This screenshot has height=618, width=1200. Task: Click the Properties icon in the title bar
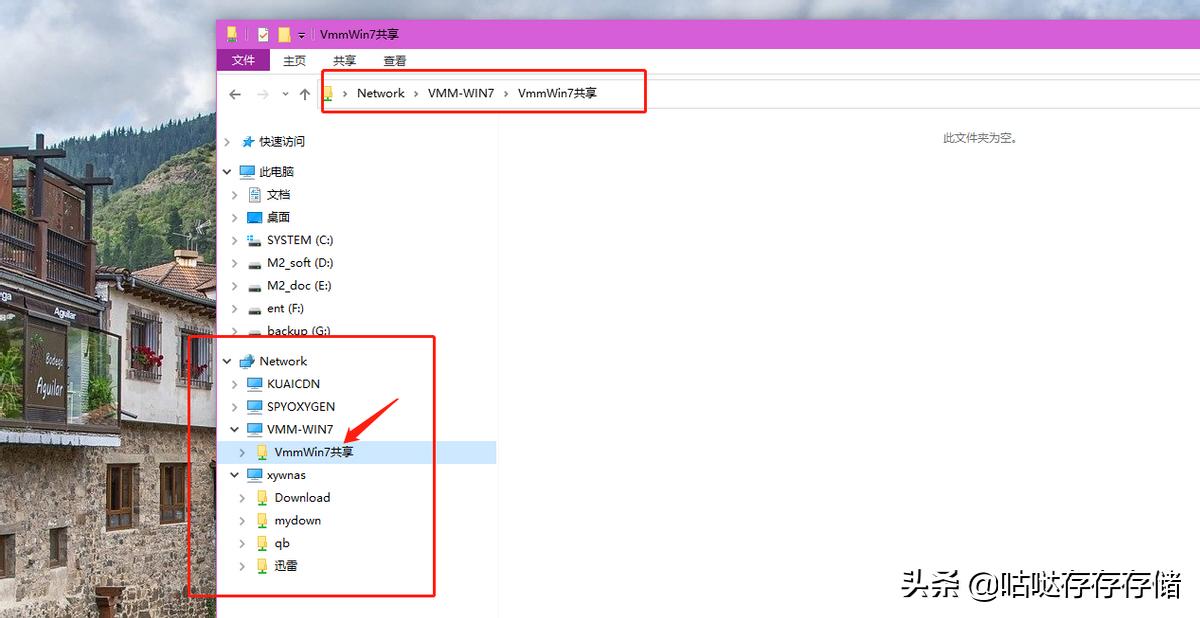pos(263,35)
